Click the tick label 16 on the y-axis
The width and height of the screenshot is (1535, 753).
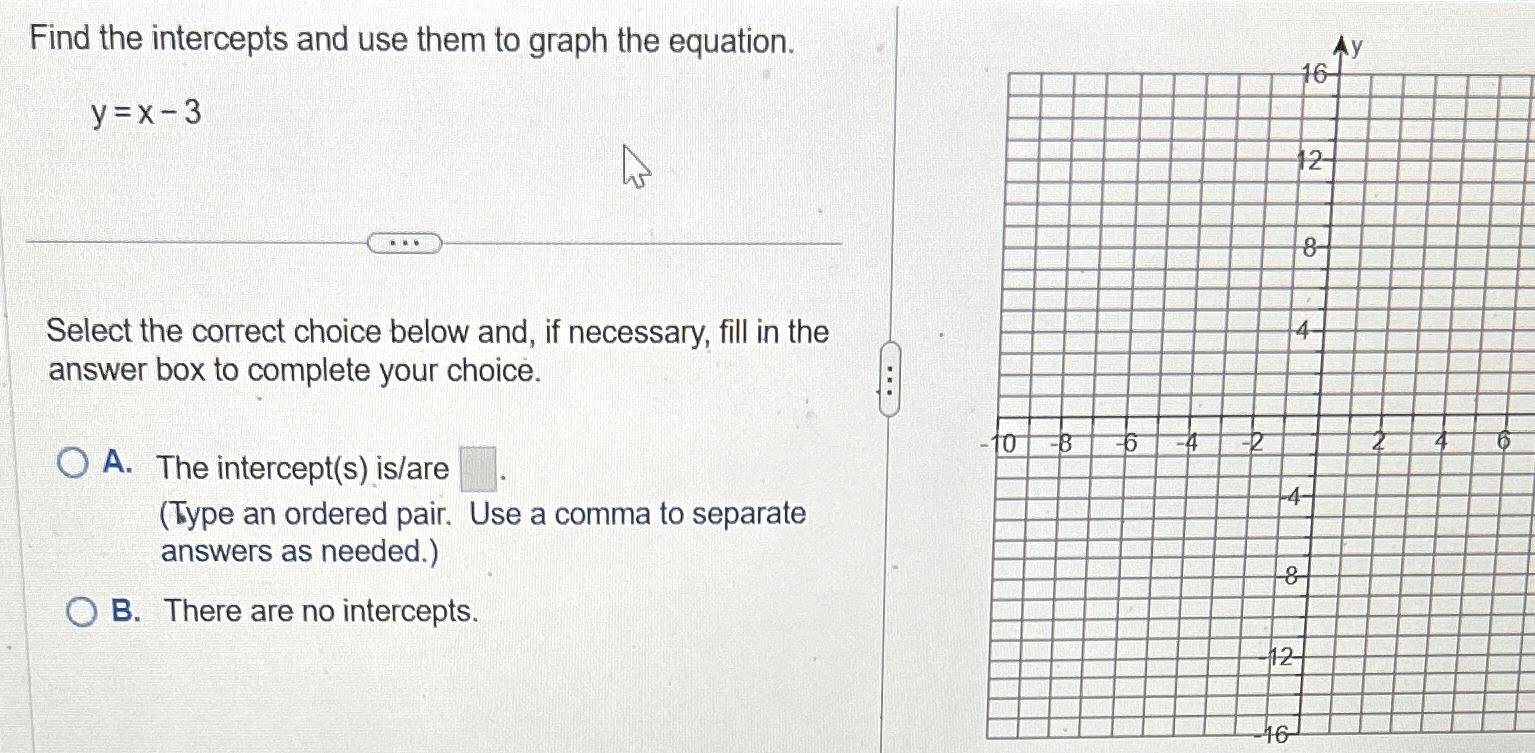pos(1313,73)
